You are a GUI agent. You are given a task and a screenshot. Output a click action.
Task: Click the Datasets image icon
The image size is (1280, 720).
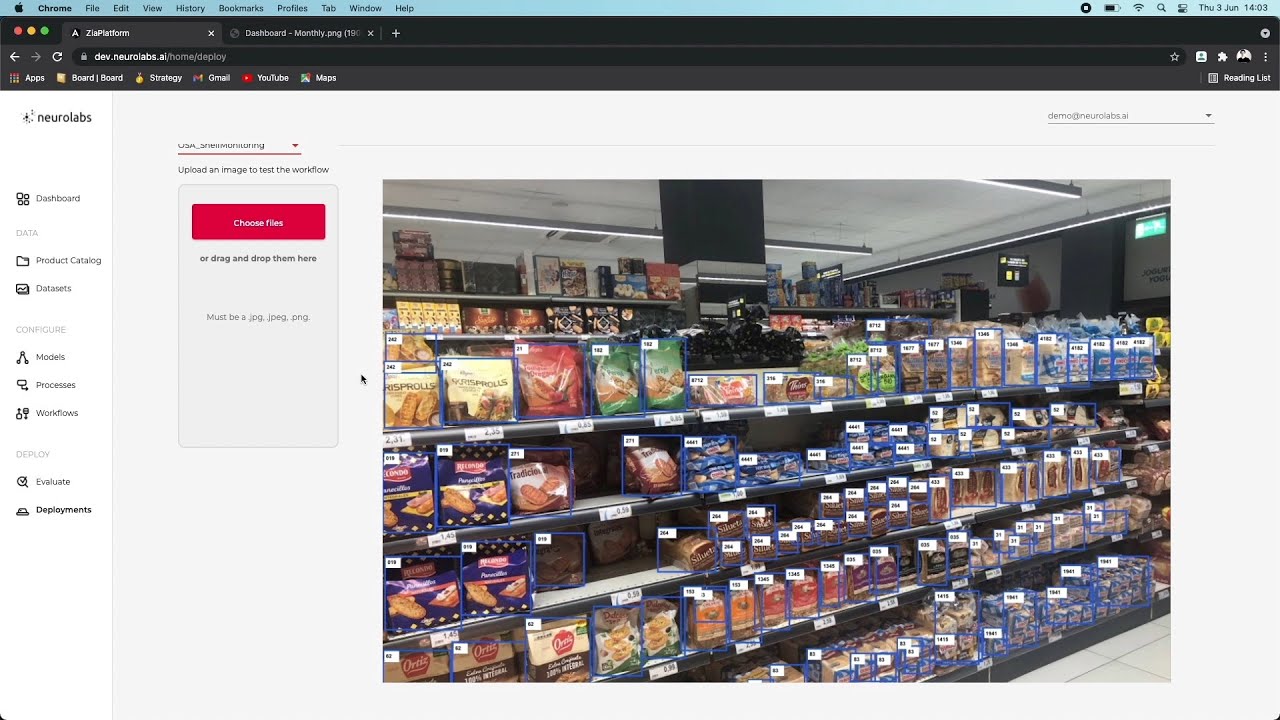pos(23,289)
